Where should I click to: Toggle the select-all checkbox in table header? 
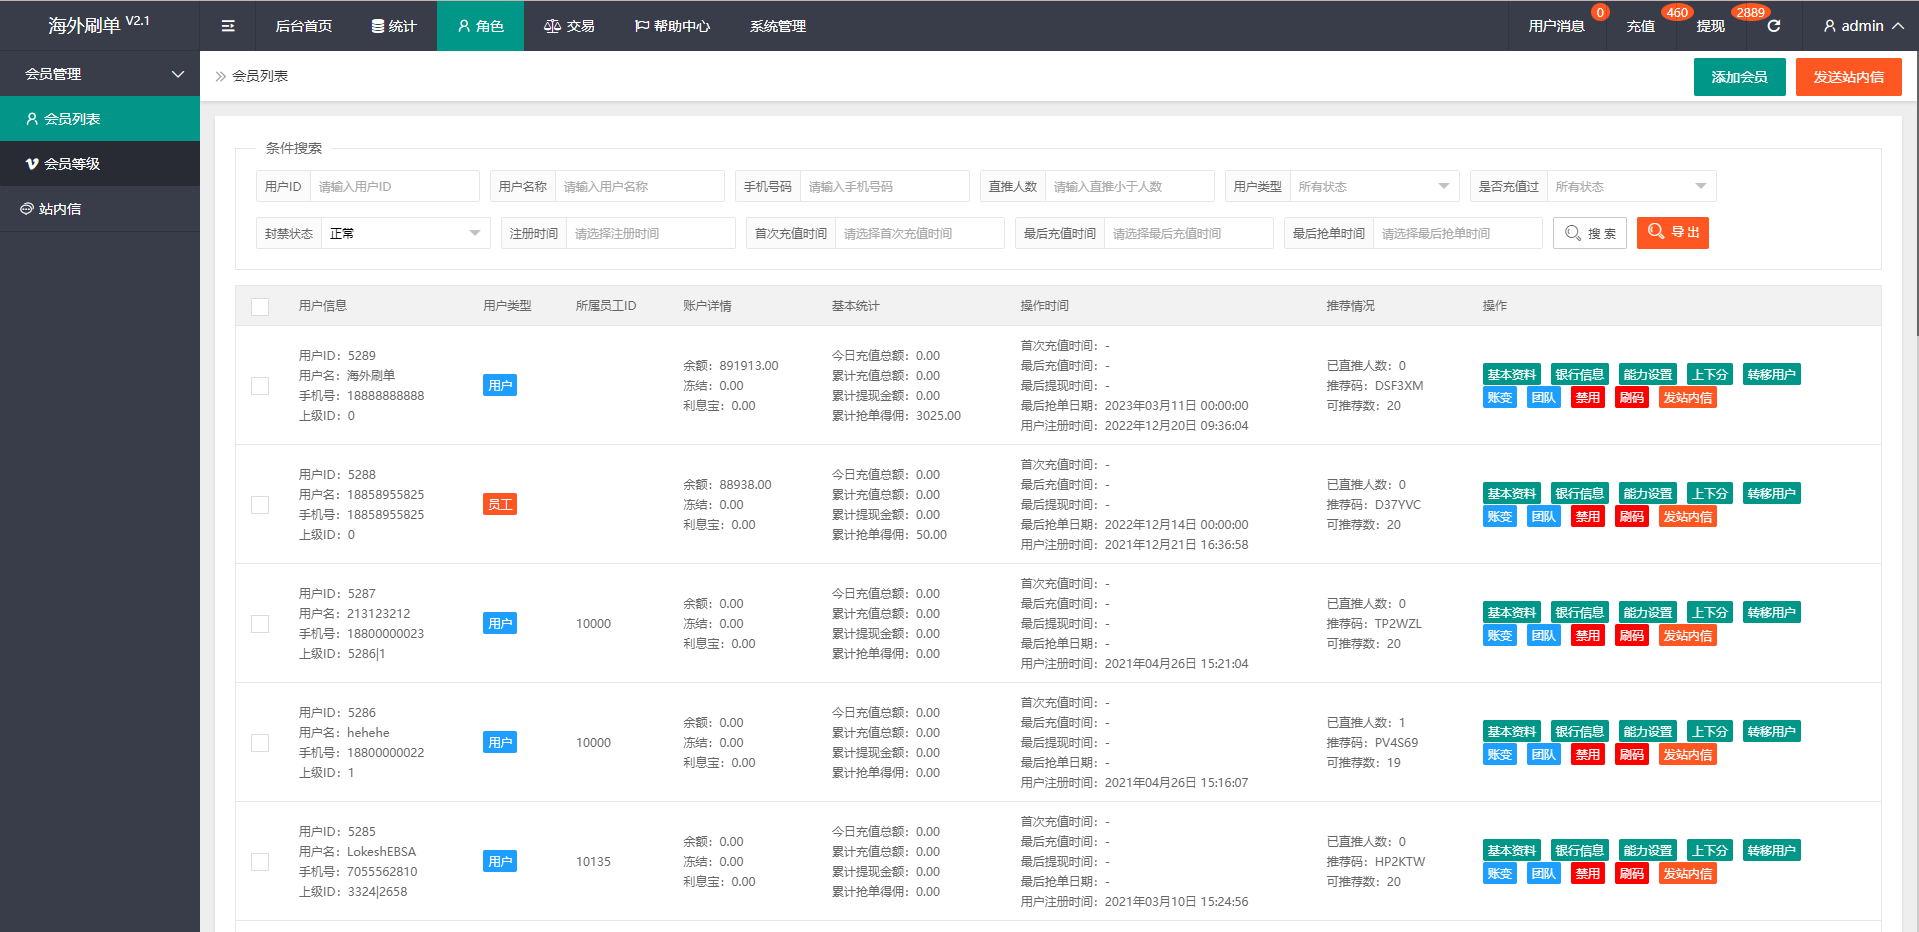(260, 307)
